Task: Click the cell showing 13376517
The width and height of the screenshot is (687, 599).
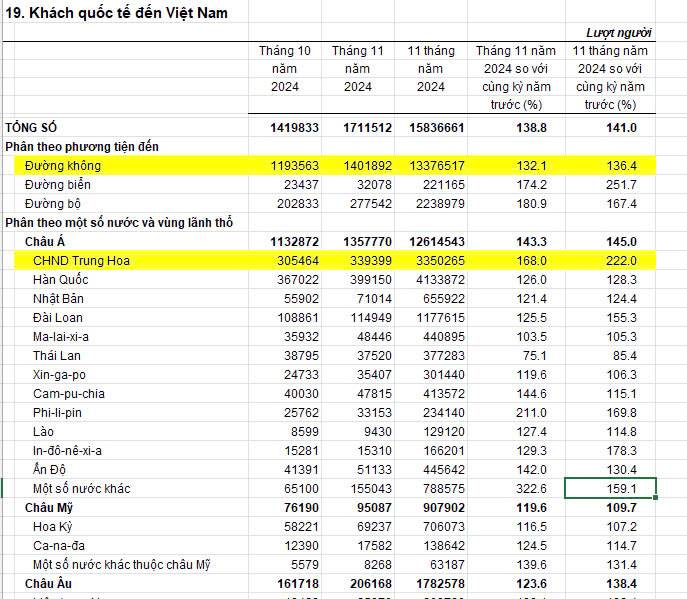Action: click(436, 166)
